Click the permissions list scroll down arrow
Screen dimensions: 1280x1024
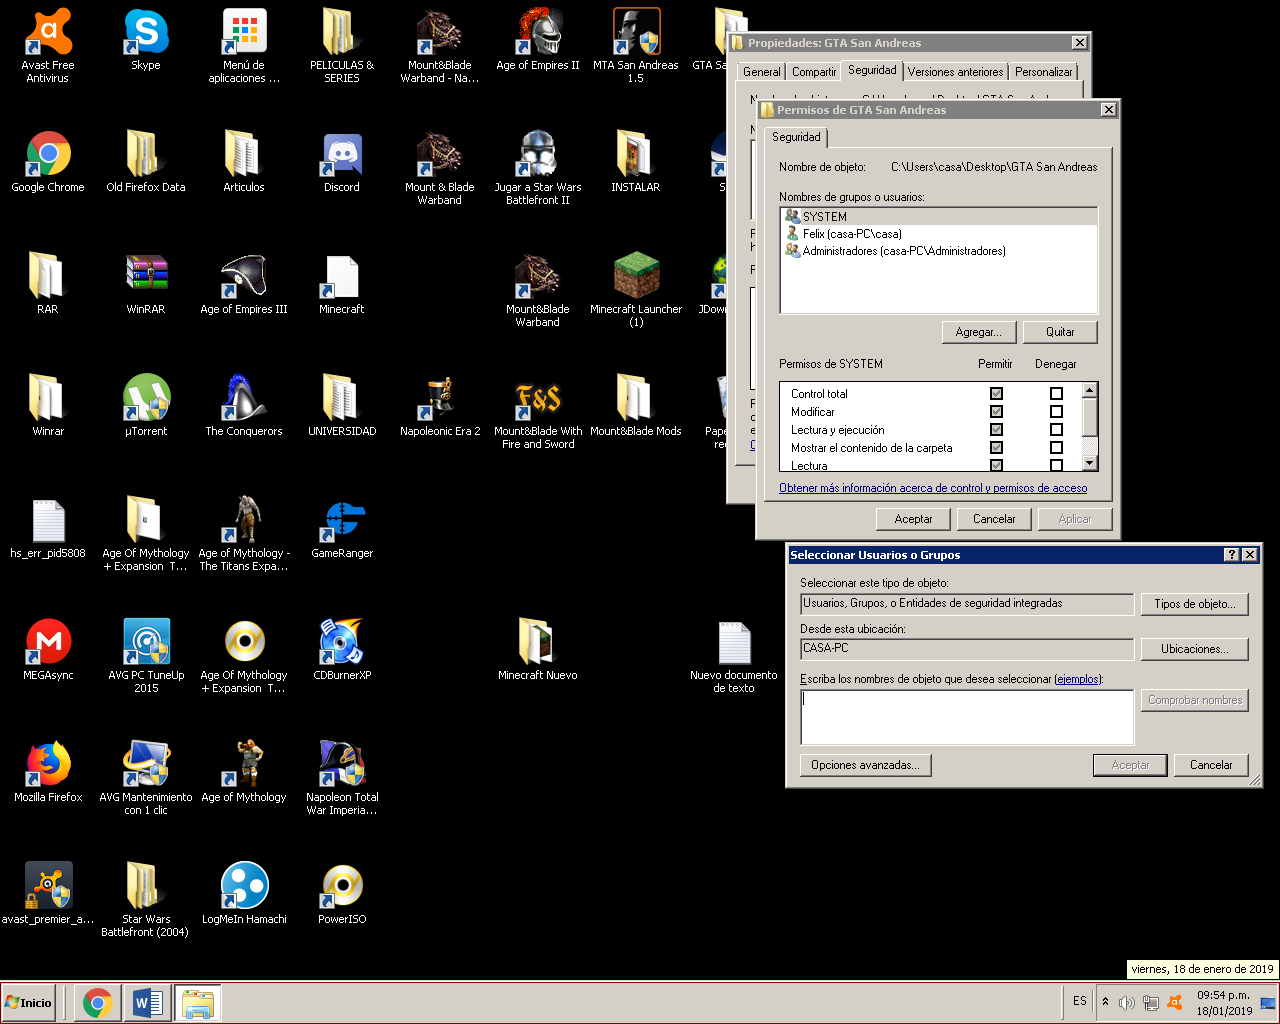pos(1090,463)
